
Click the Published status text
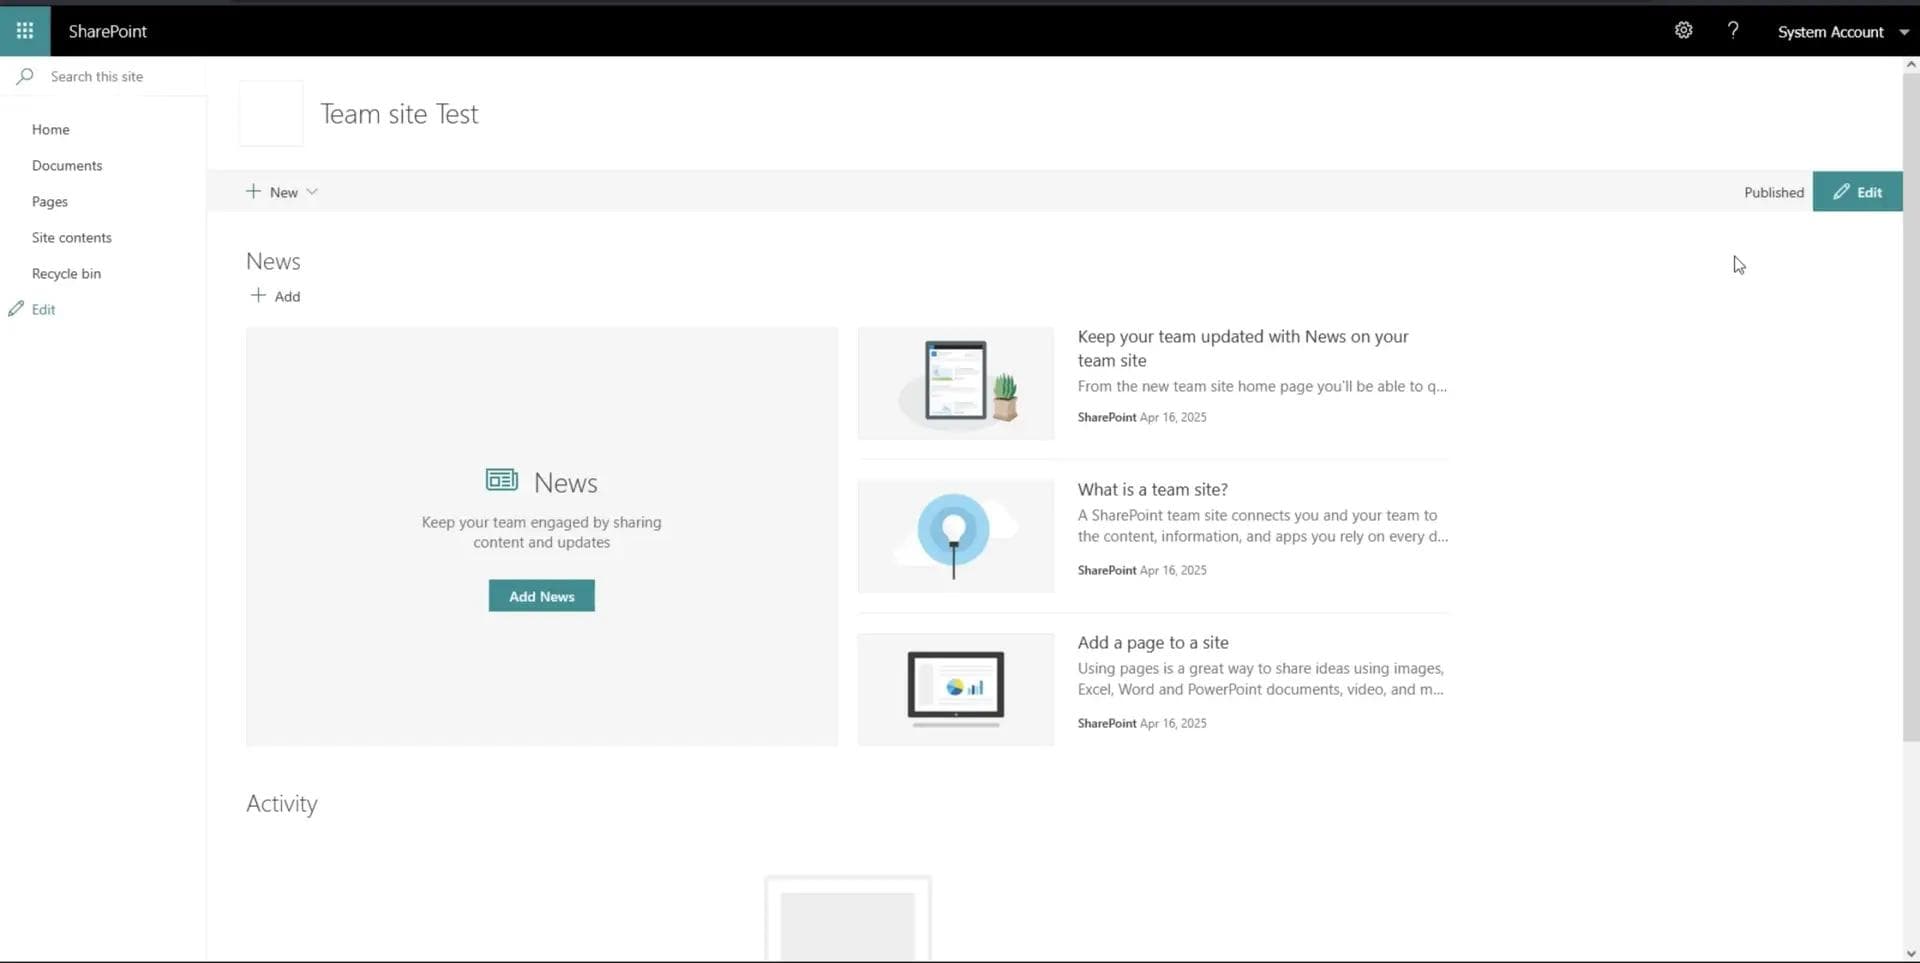point(1773,192)
